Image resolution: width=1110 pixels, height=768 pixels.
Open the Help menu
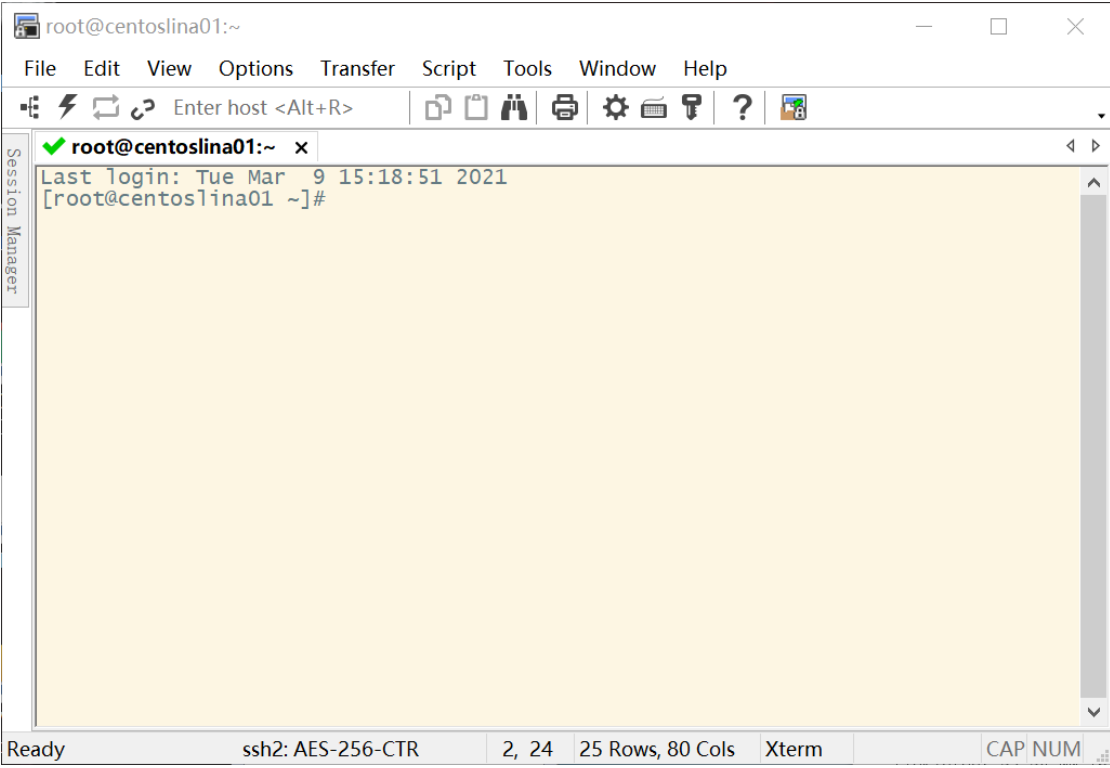tap(705, 69)
